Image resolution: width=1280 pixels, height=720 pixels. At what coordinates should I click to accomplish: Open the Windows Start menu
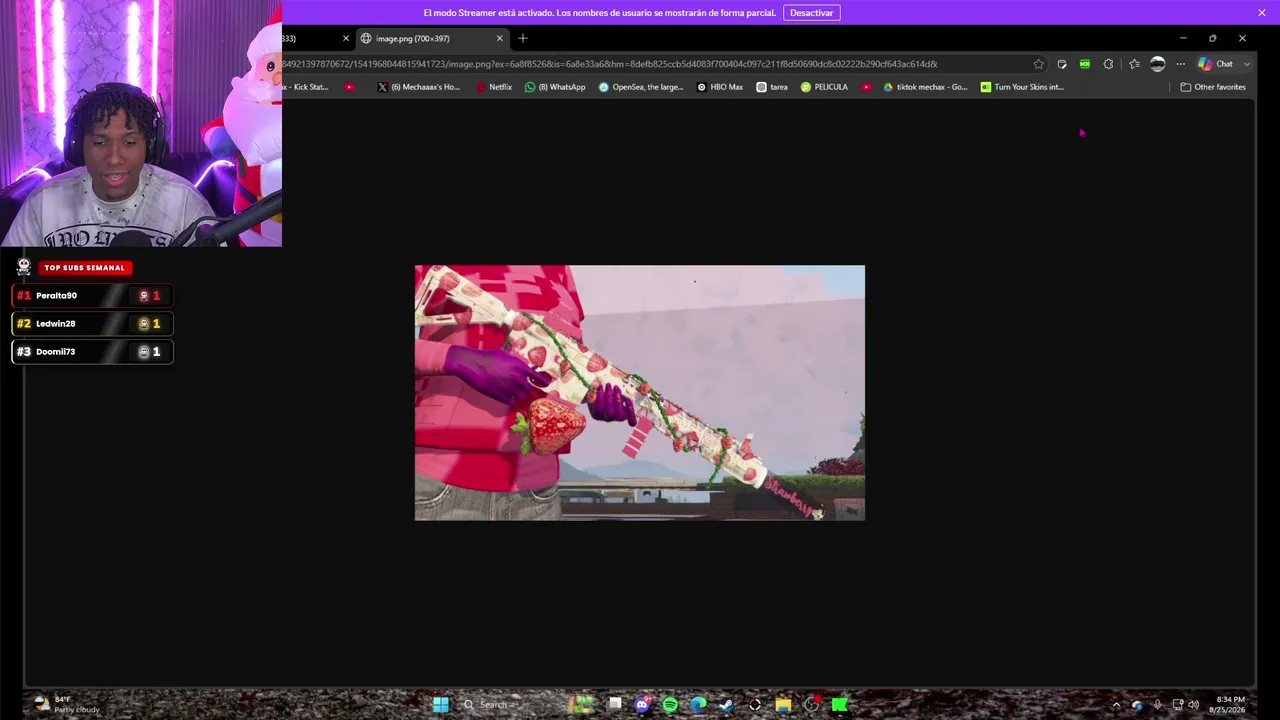(441, 704)
